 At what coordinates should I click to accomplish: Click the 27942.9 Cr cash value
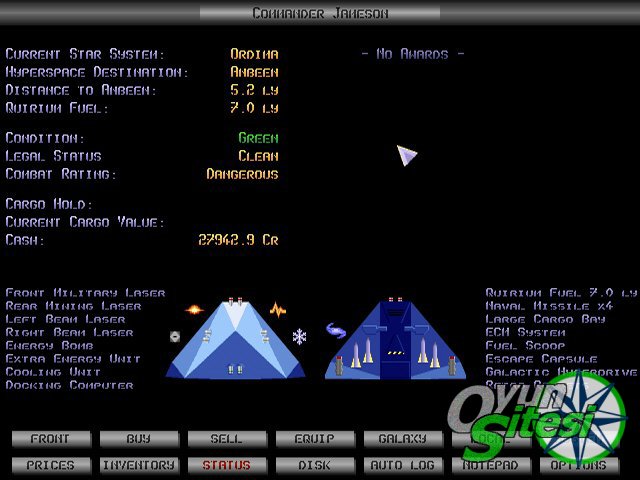click(x=238, y=240)
